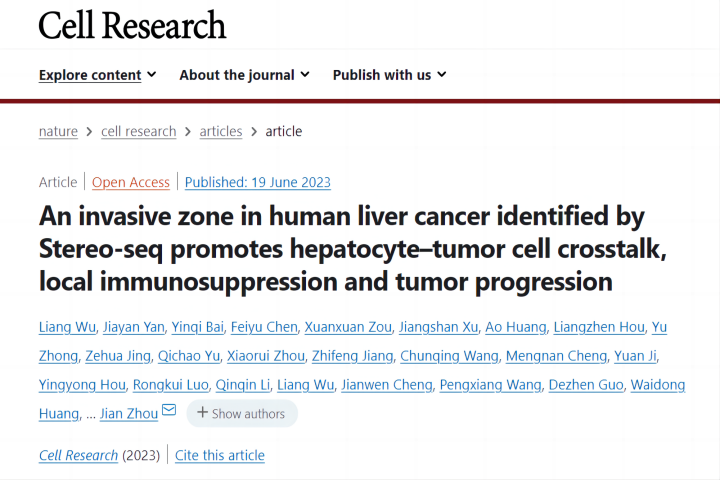Click author Jian Zhou link

click(129, 413)
